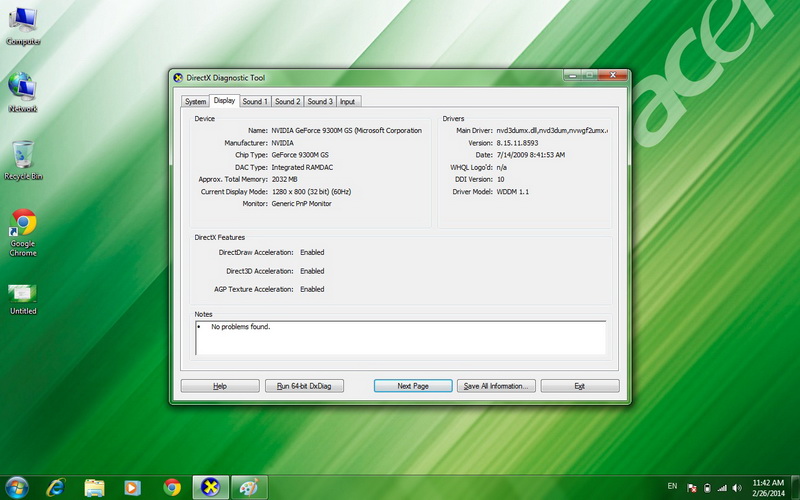Click driver date 7/14/2009 value

coord(531,155)
